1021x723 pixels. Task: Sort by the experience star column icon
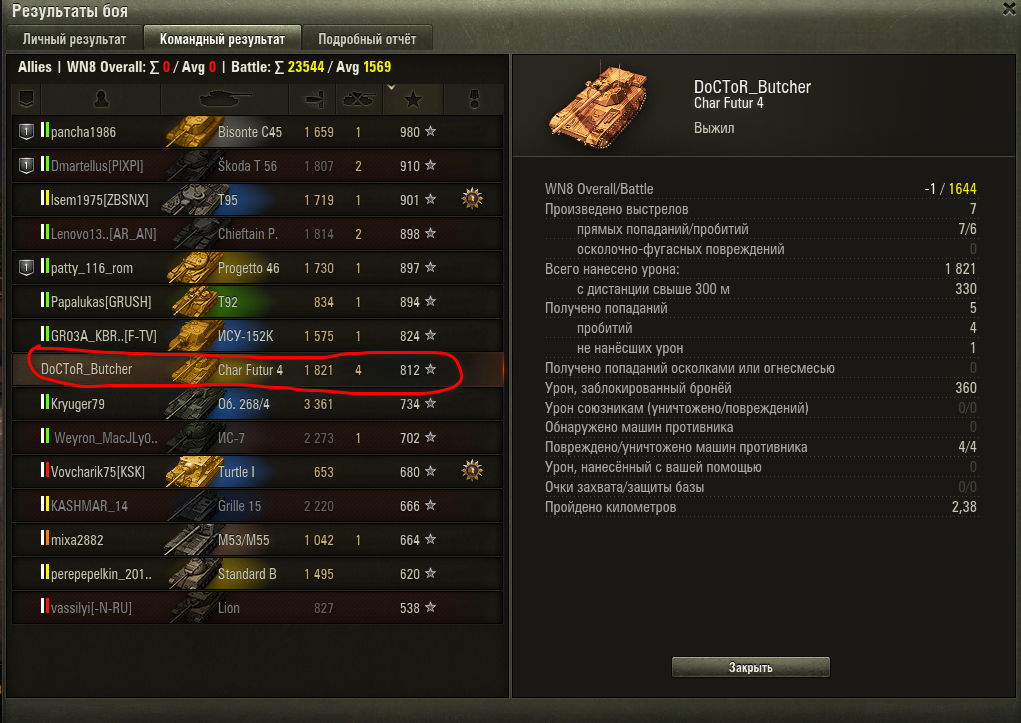(413, 100)
